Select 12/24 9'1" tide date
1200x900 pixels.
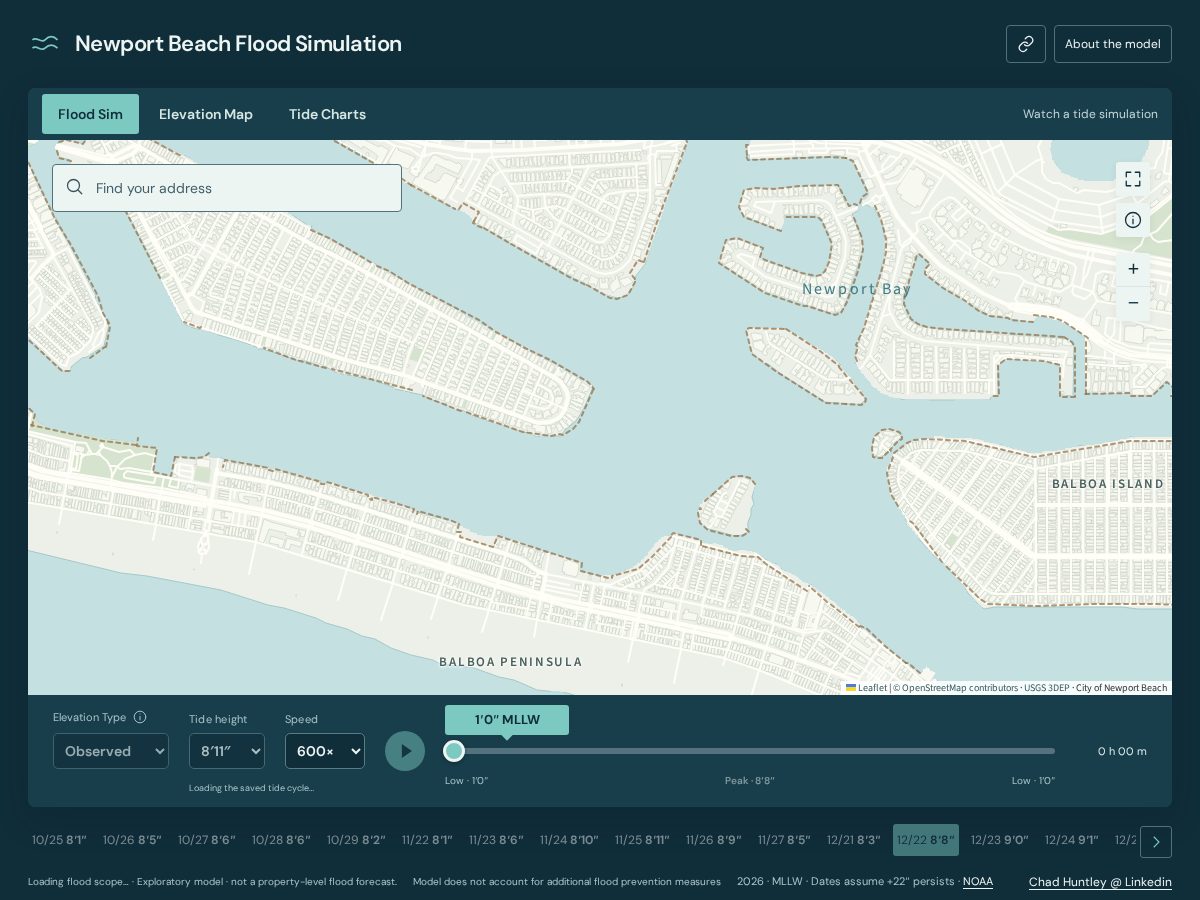pyautogui.click(x=1072, y=840)
